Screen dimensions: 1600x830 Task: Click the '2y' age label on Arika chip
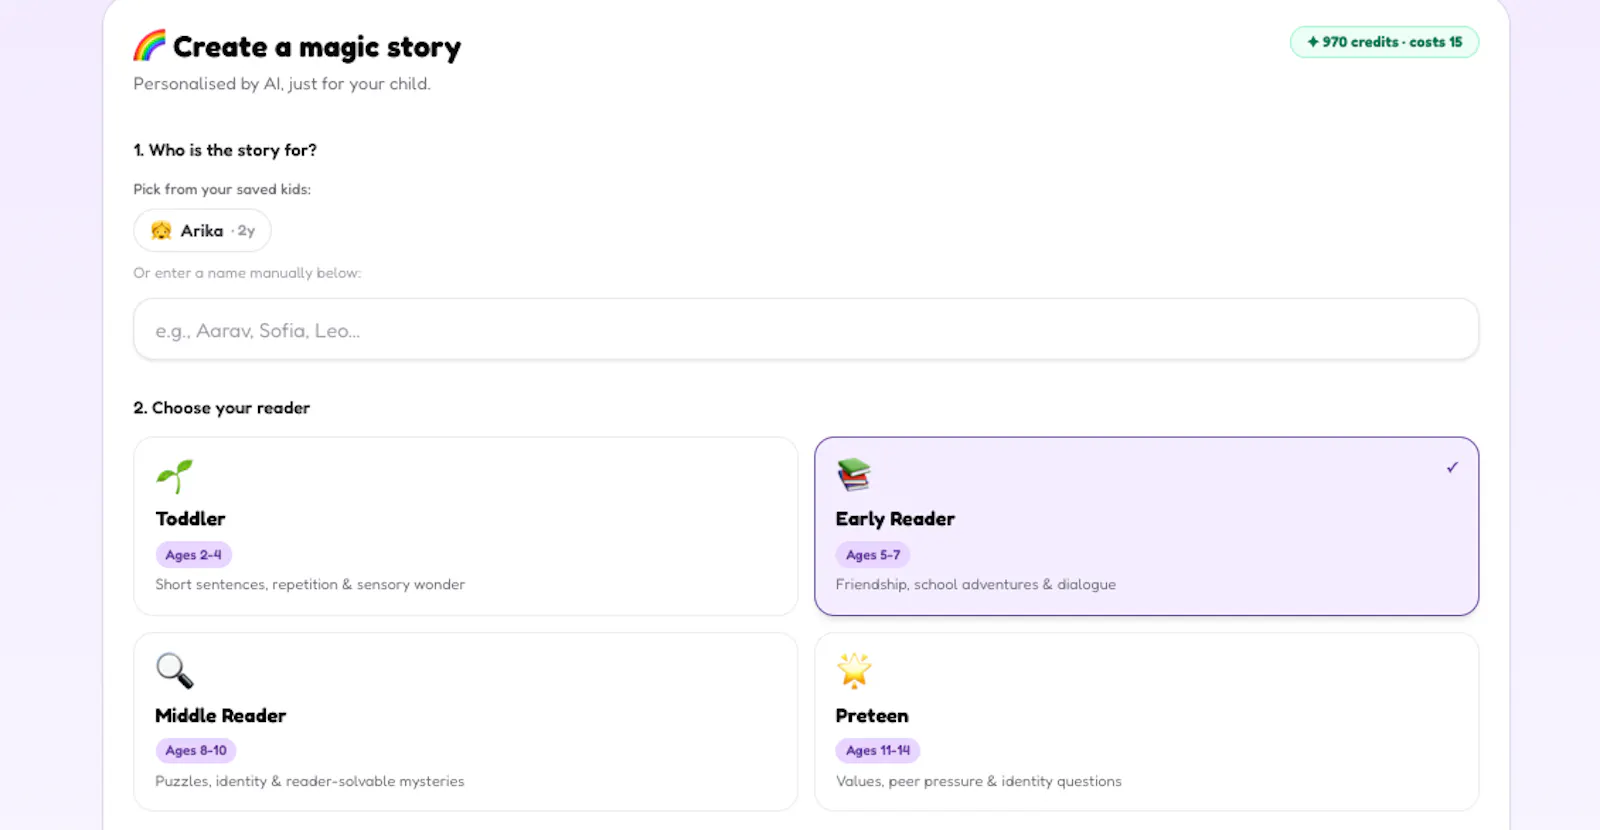coord(246,231)
